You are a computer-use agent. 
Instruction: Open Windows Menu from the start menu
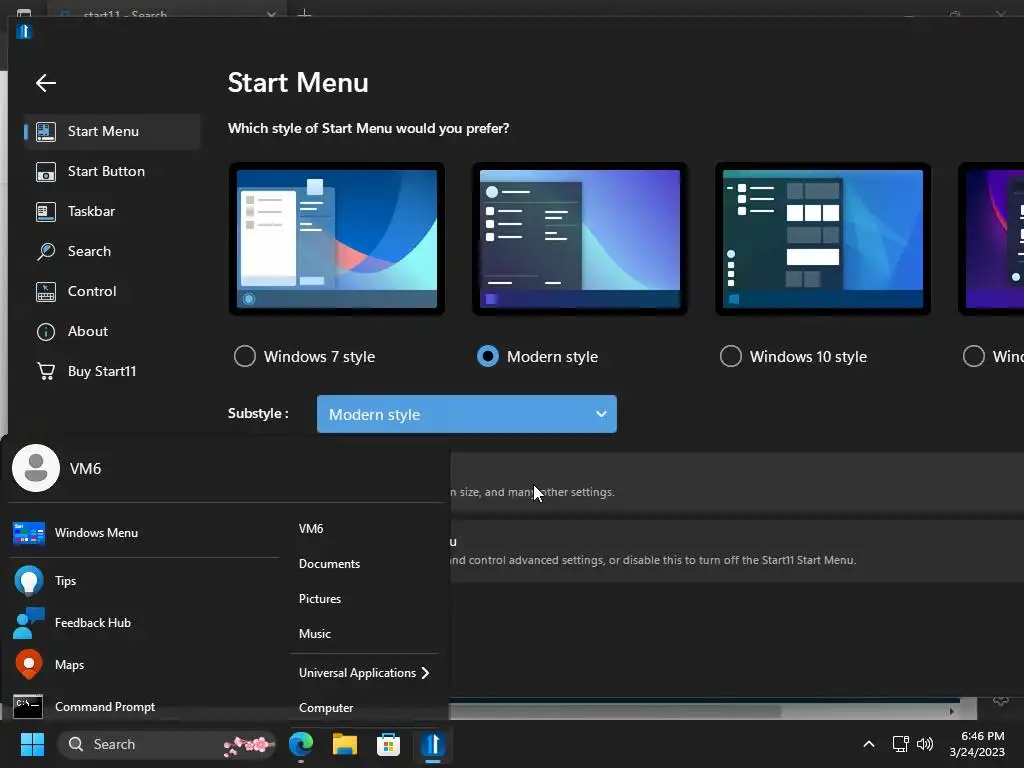click(x=145, y=533)
